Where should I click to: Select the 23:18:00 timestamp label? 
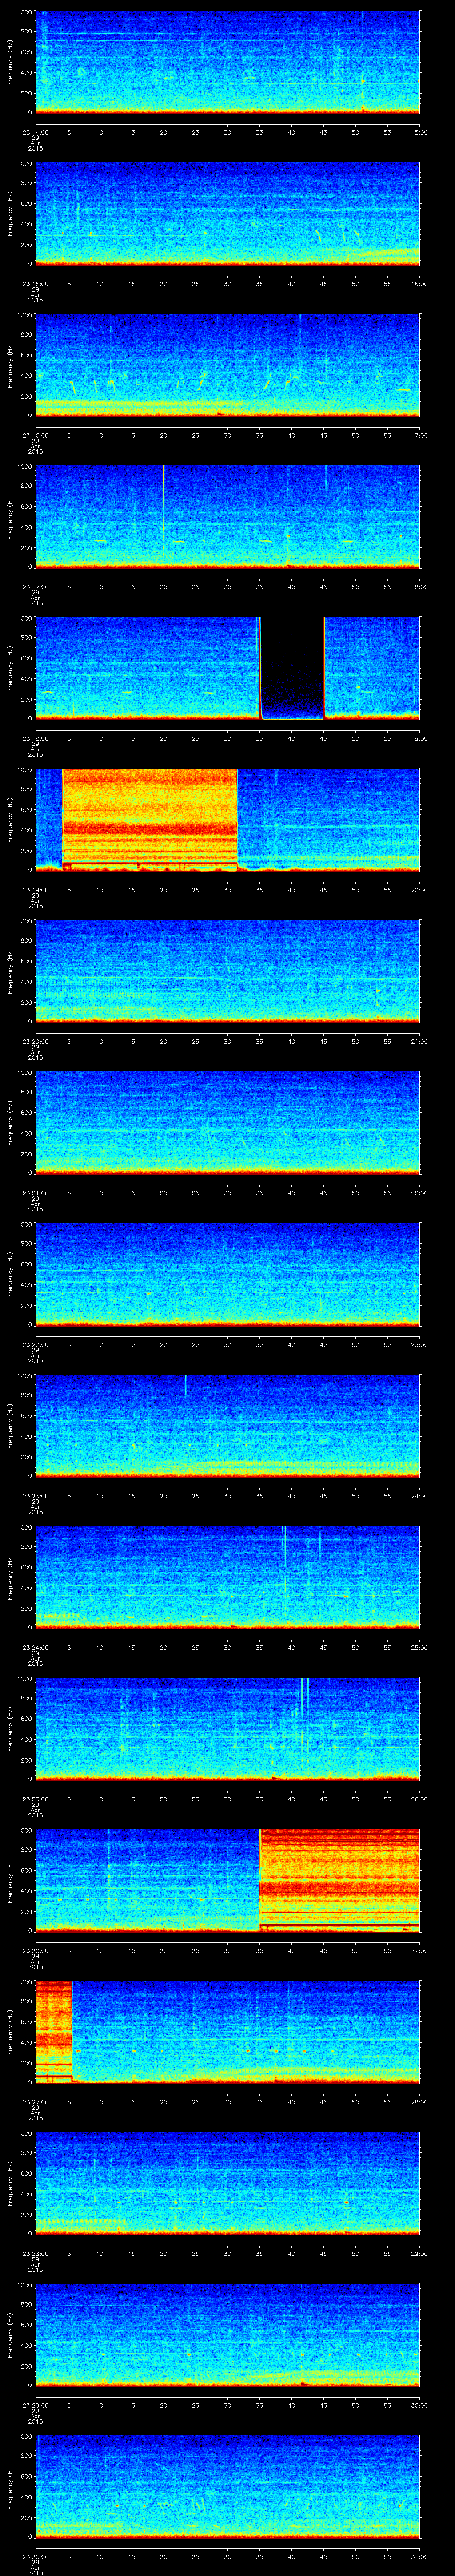pos(35,738)
